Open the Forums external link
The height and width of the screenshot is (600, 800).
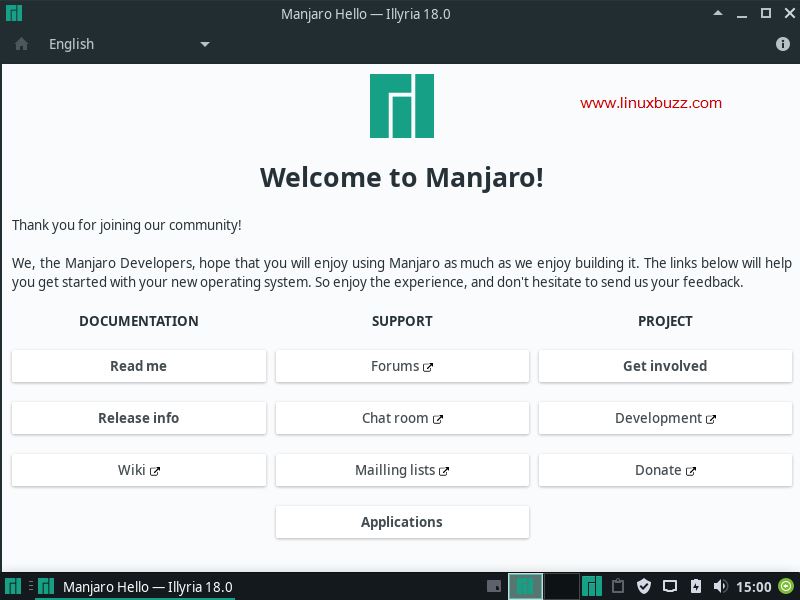(x=402, y=366)
